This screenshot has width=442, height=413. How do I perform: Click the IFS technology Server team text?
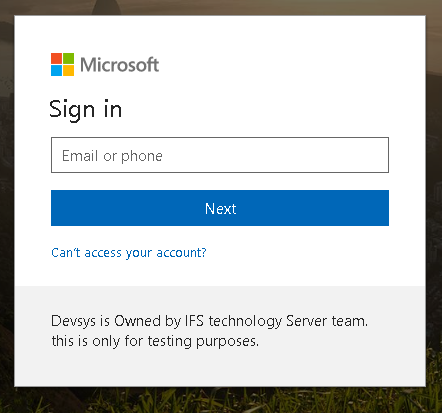[276, 321]
